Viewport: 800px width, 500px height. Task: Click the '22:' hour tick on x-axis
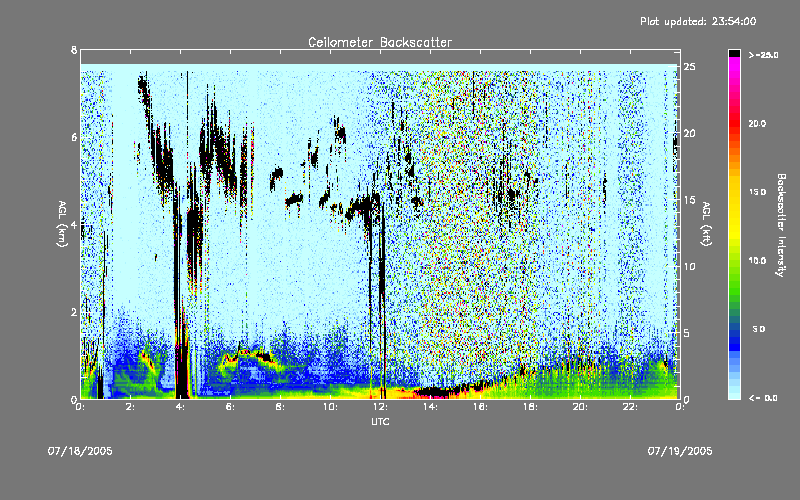[x=630, y=407]
